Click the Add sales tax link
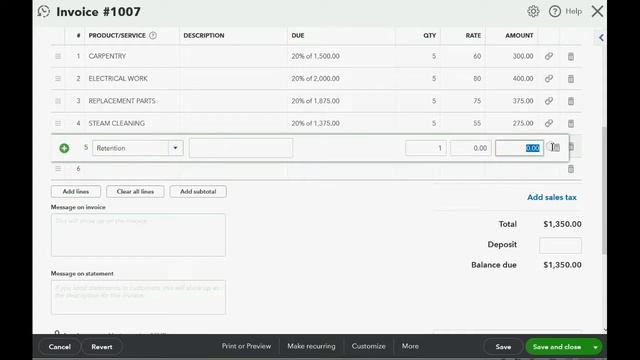The width and height of the screenshot is (640, 360). 552,198
